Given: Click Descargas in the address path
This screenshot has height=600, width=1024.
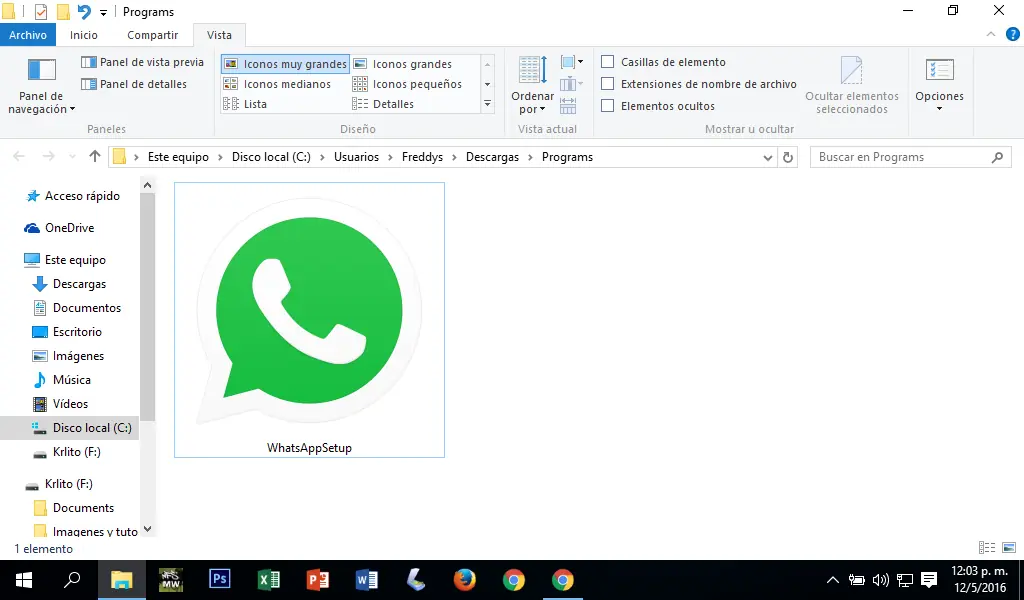Looking at the screenshot, I should tap(492, 157).
